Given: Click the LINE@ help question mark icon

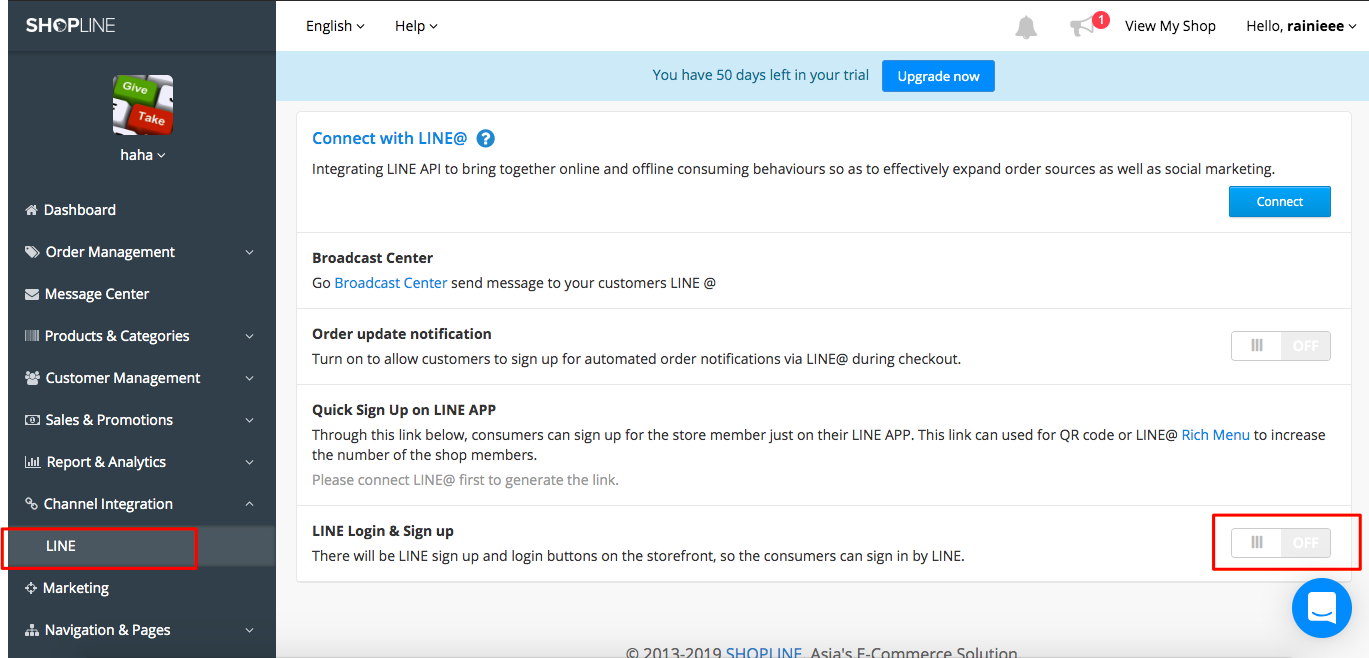Looking at the screenshot, I should [486, 139].
